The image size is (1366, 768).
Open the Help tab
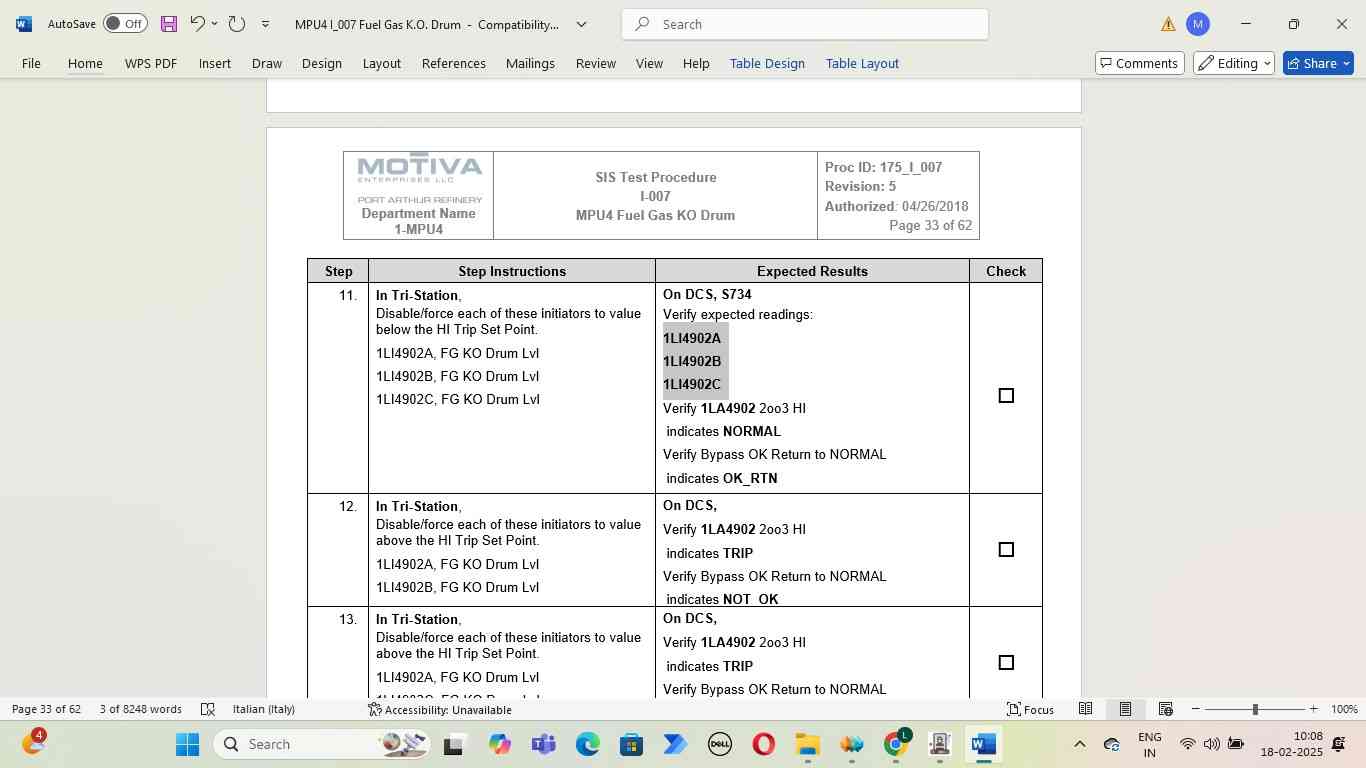click(x=696, y=63)
